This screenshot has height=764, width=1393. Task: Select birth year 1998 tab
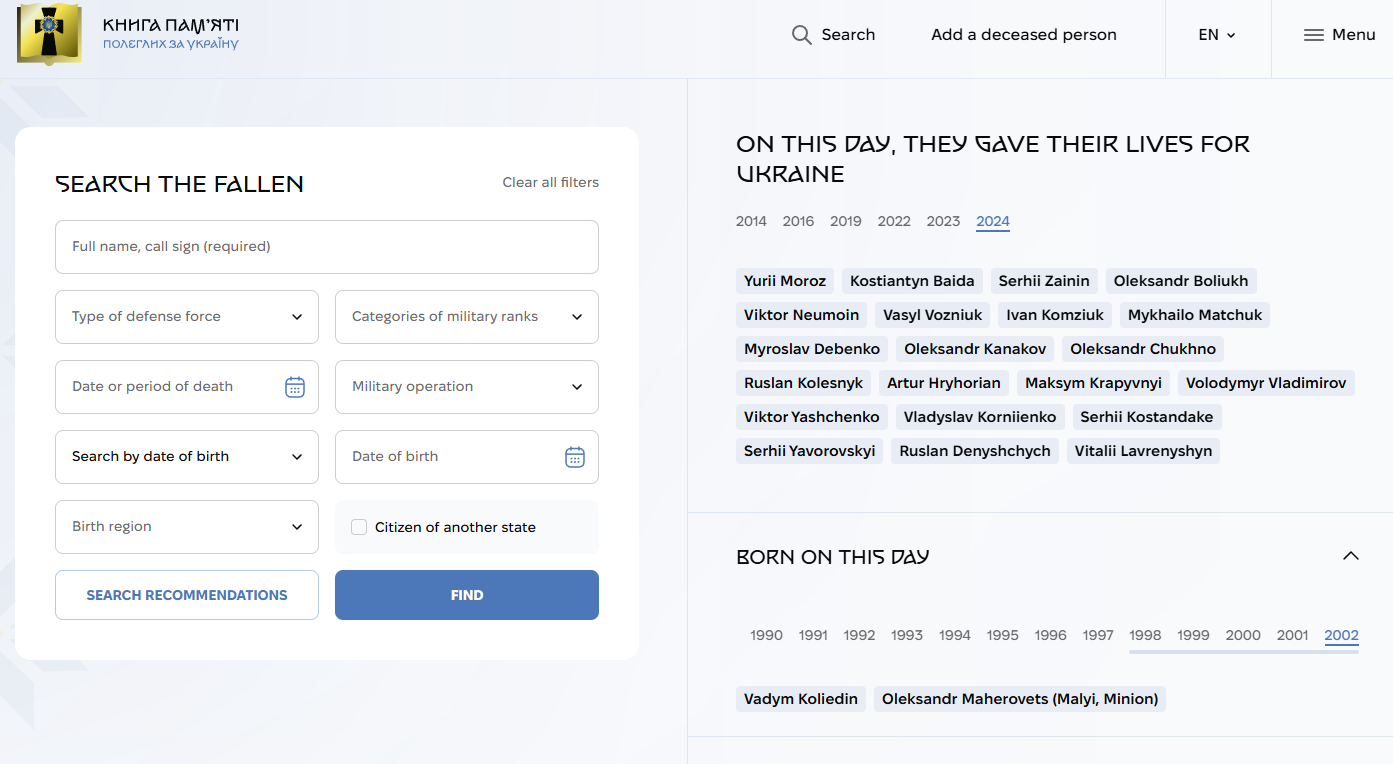[x=1145, y=635]
